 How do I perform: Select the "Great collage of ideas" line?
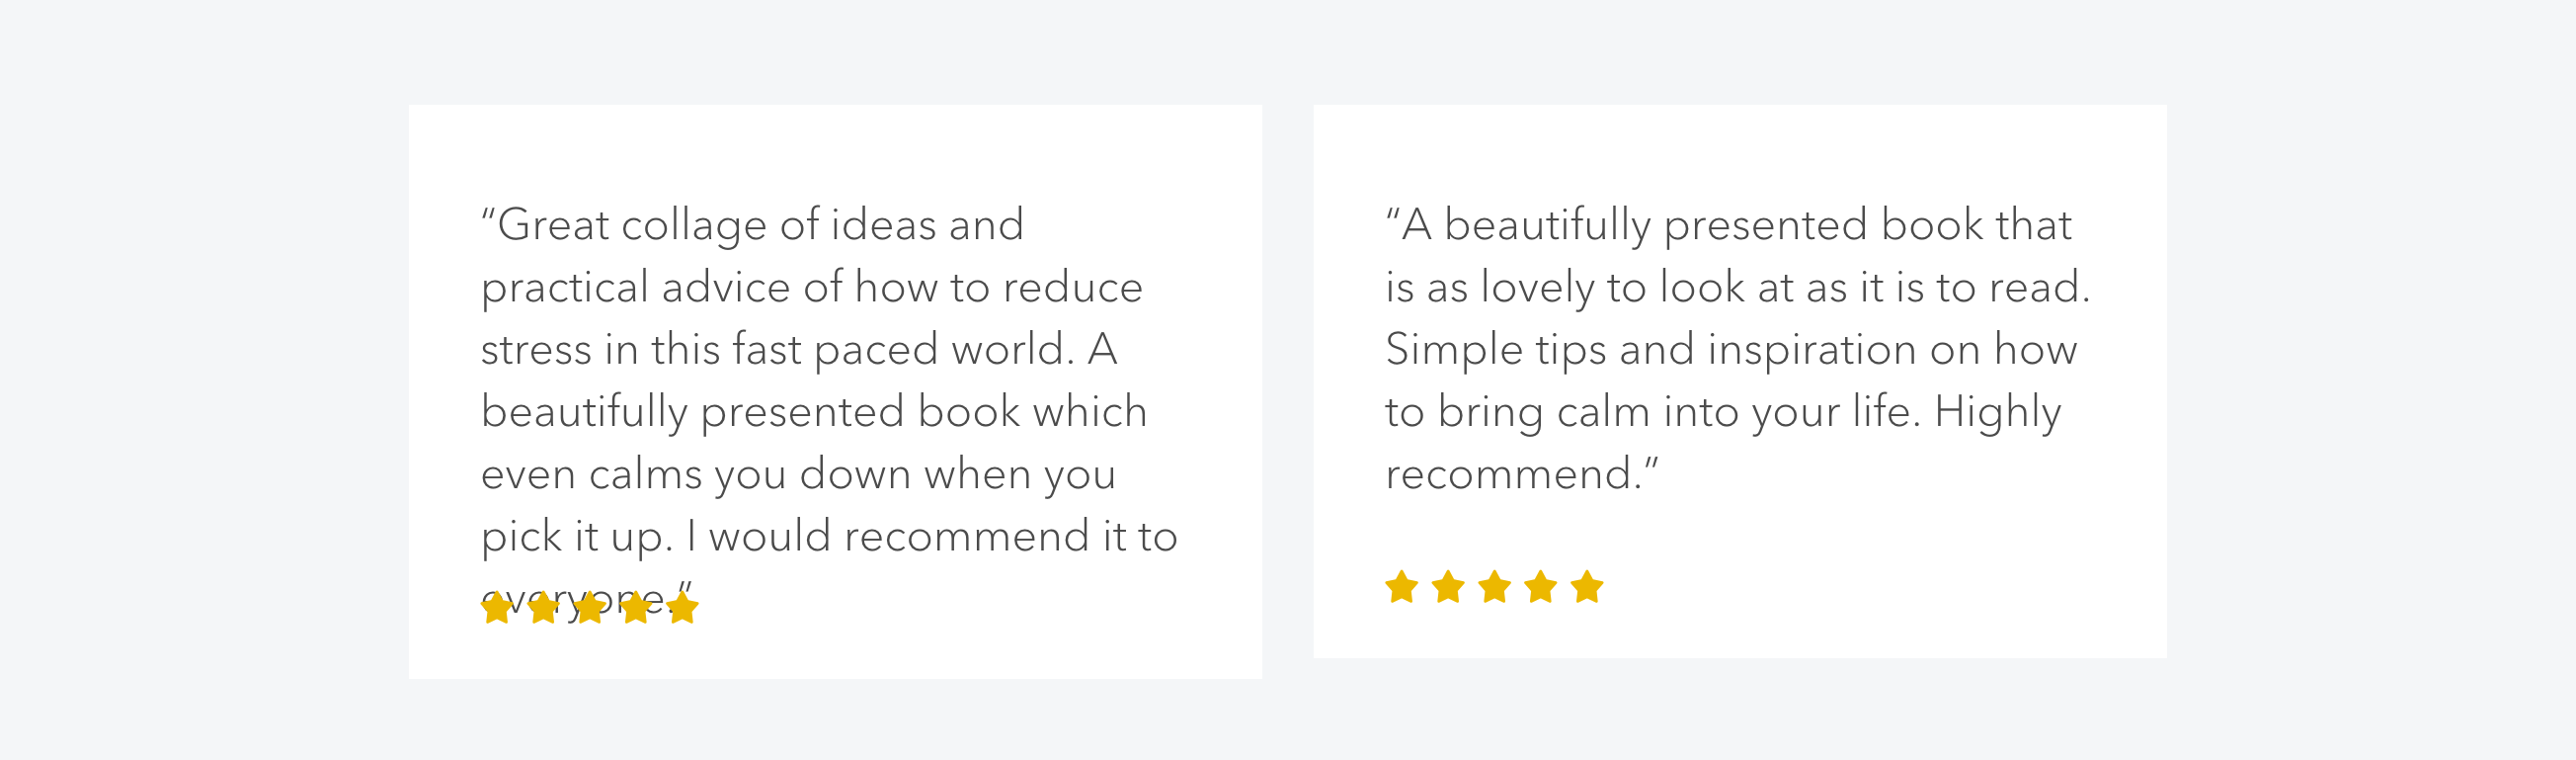pos(753,226)
